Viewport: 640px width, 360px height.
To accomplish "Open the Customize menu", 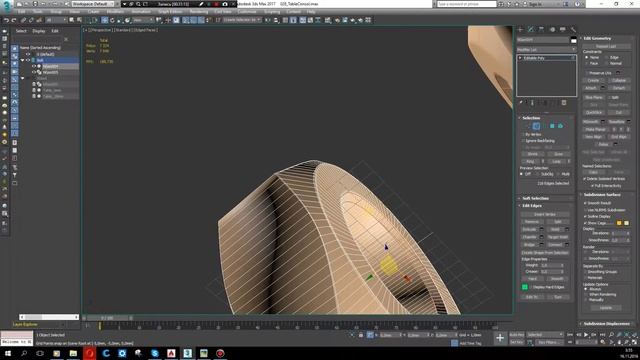I will click(247, 12).
